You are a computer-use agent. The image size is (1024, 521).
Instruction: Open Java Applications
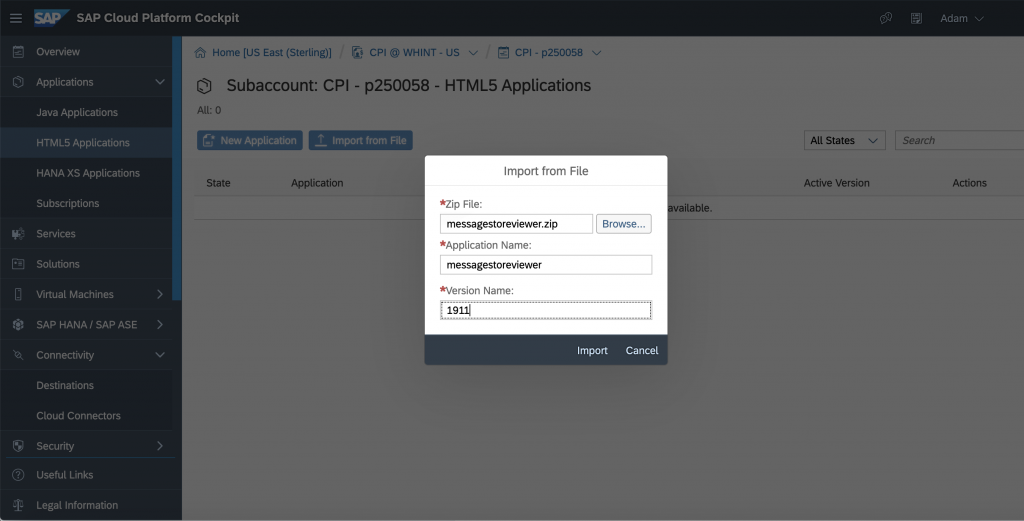(77, 112)
